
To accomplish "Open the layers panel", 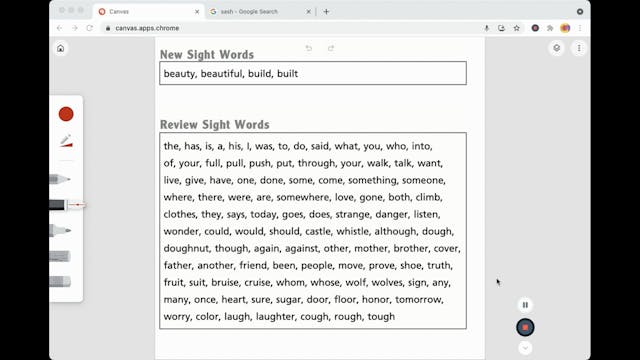I will (557, 48).
